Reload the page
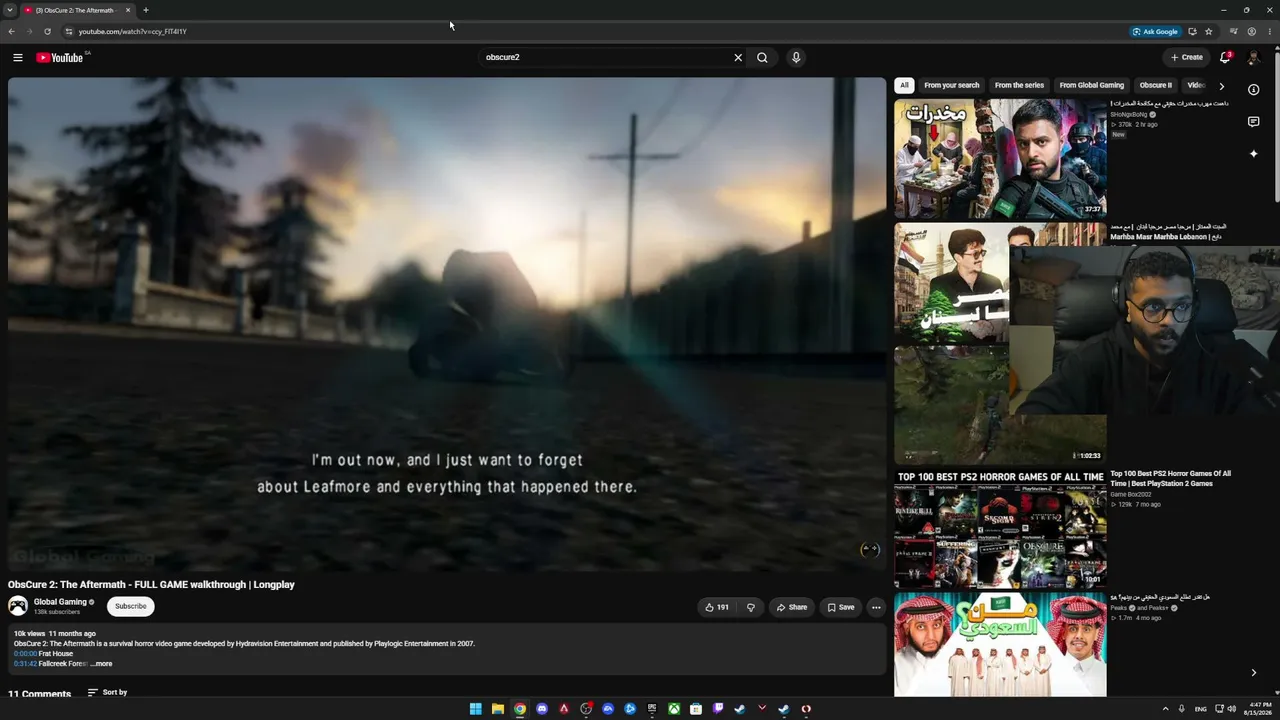Image resolution: width=1280 pixels, height=720 pixels. pyautogui.click(x=47, y=31)
